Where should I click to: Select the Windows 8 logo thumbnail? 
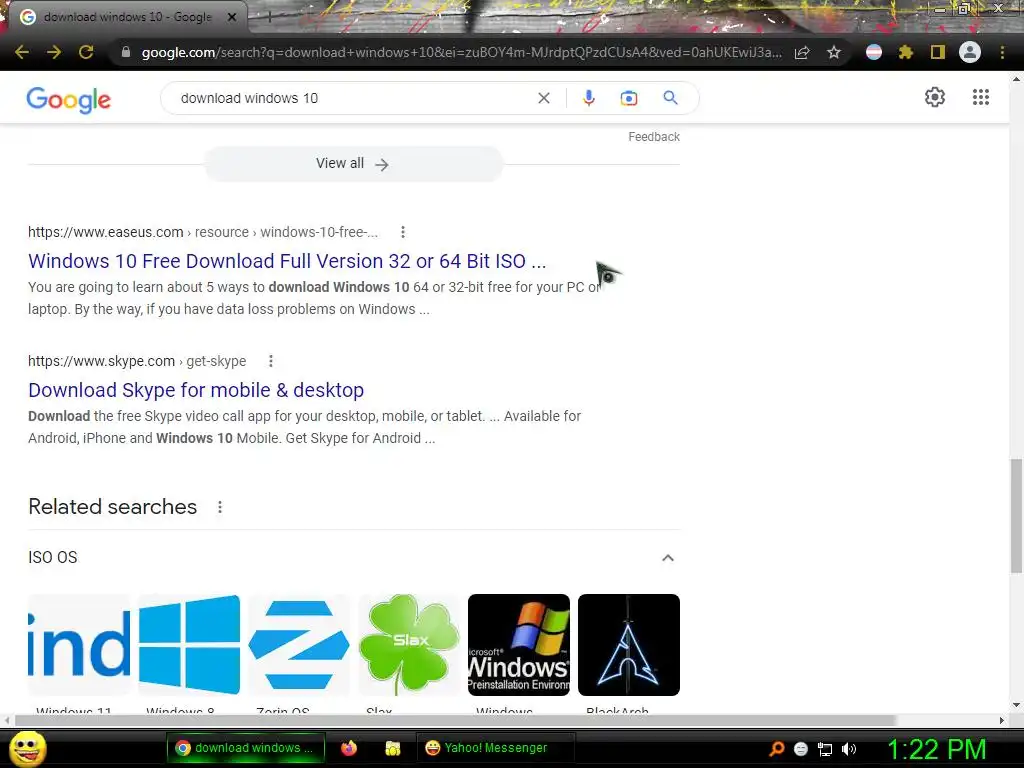pyautogui.click(x=189, y=645)
